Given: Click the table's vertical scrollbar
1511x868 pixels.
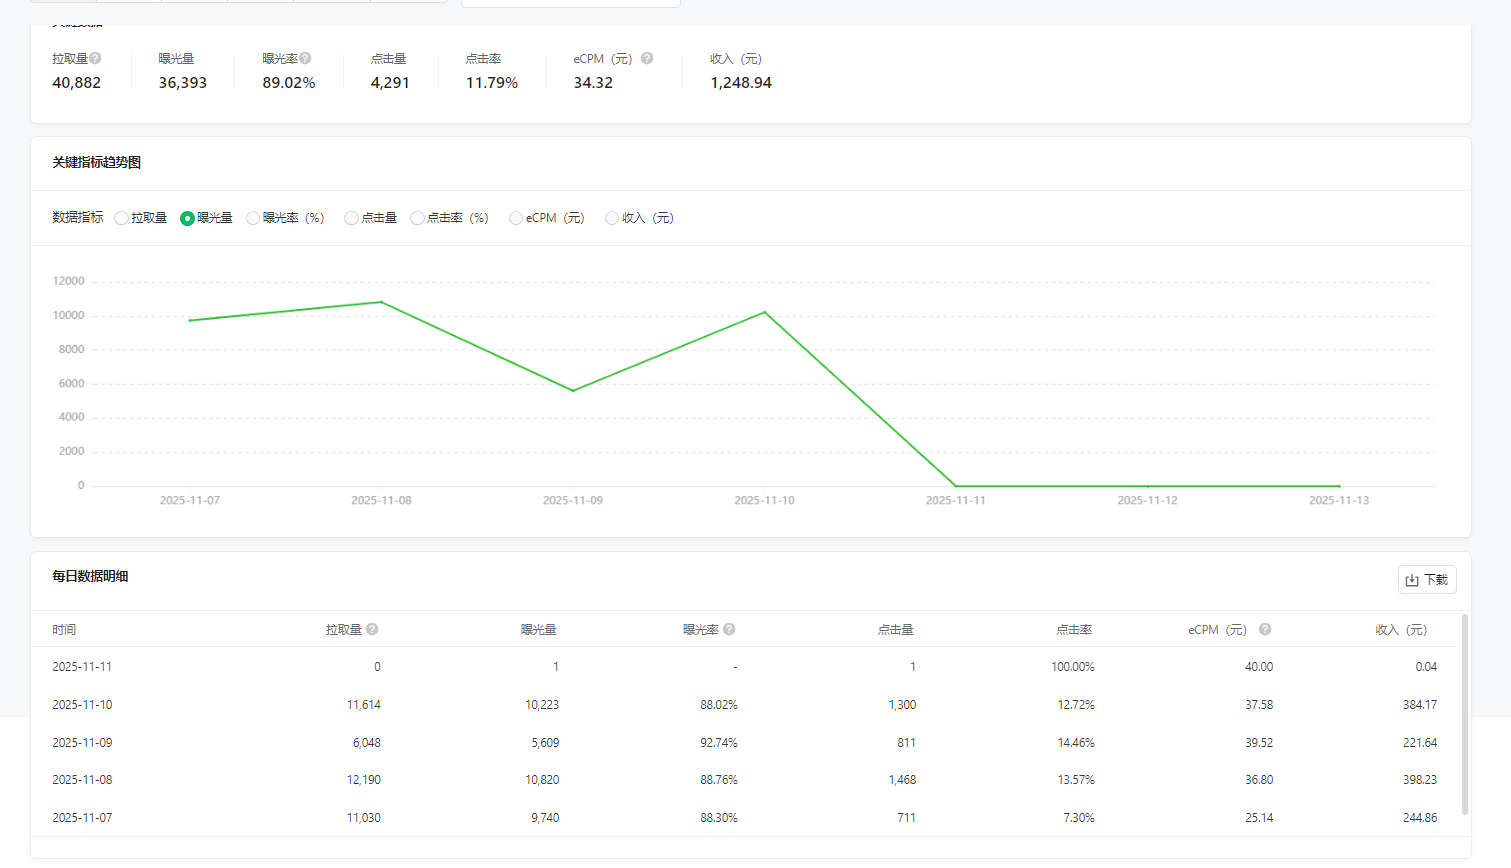Looking at the screenshot, I should pyautogui.click(x=1465, y=715).
